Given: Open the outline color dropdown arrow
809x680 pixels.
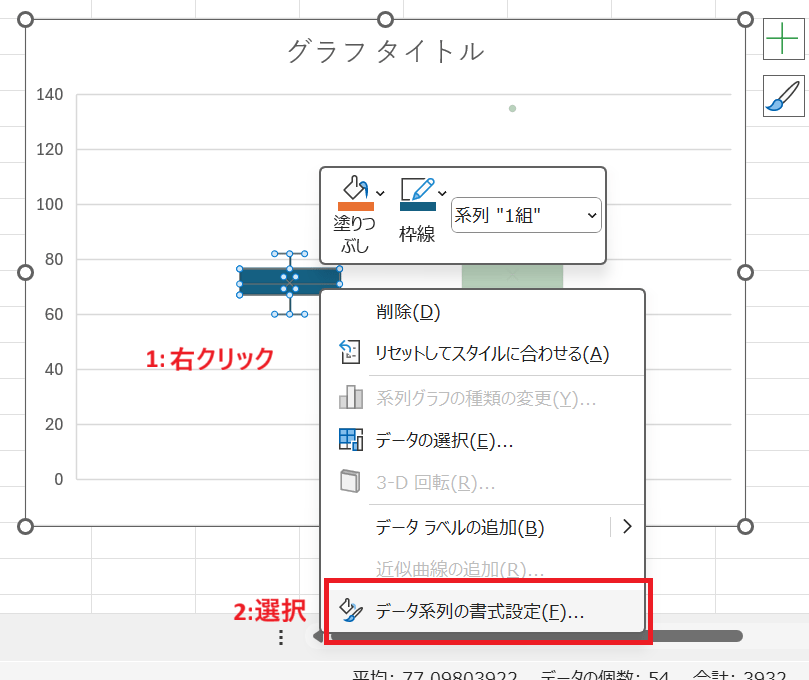Looking at the screenshot, I should point(441,194).
